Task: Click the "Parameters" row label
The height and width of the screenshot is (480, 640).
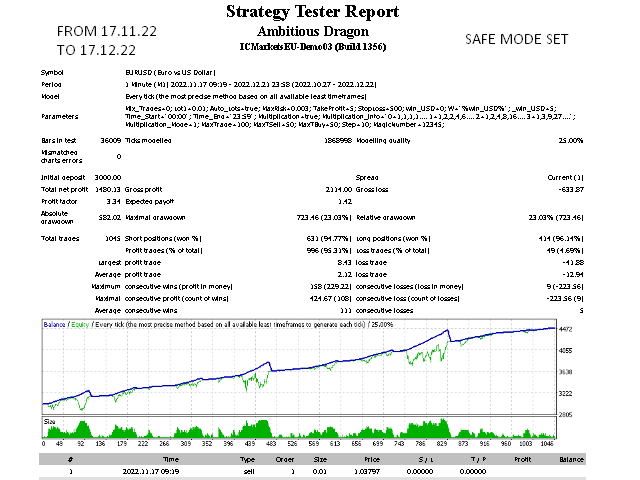Action: pos(60,117)
